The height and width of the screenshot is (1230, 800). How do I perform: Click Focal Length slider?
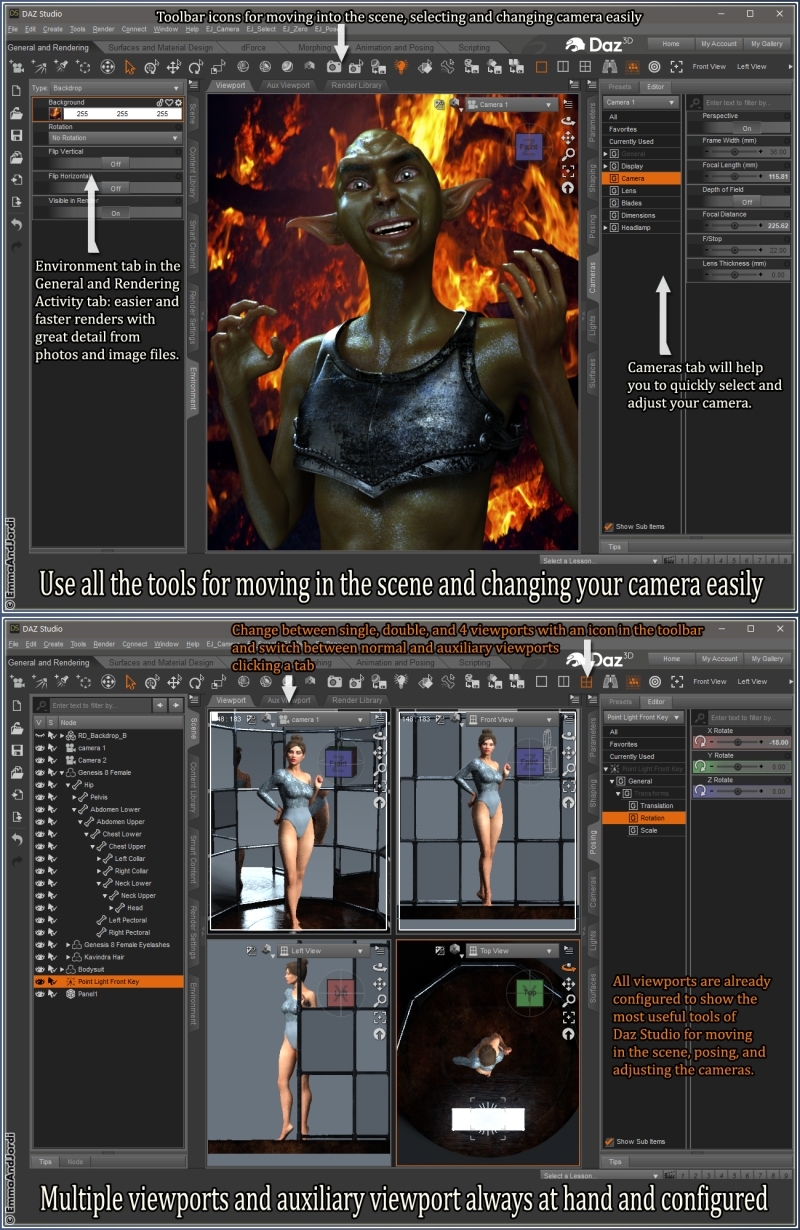733,177
